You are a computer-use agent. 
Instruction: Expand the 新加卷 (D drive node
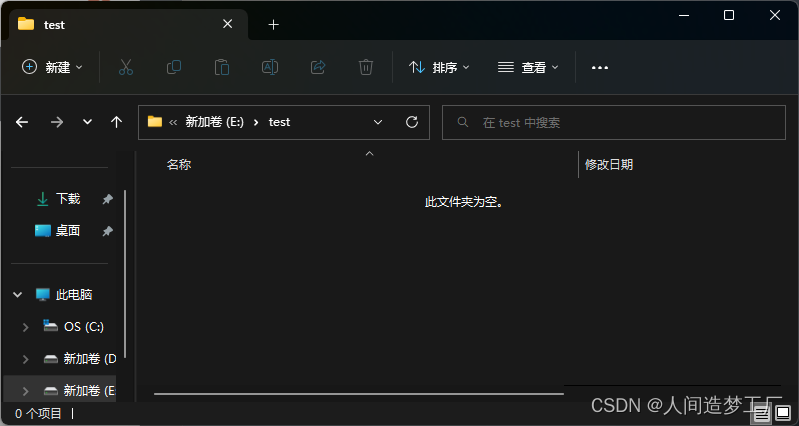[25, 359]
